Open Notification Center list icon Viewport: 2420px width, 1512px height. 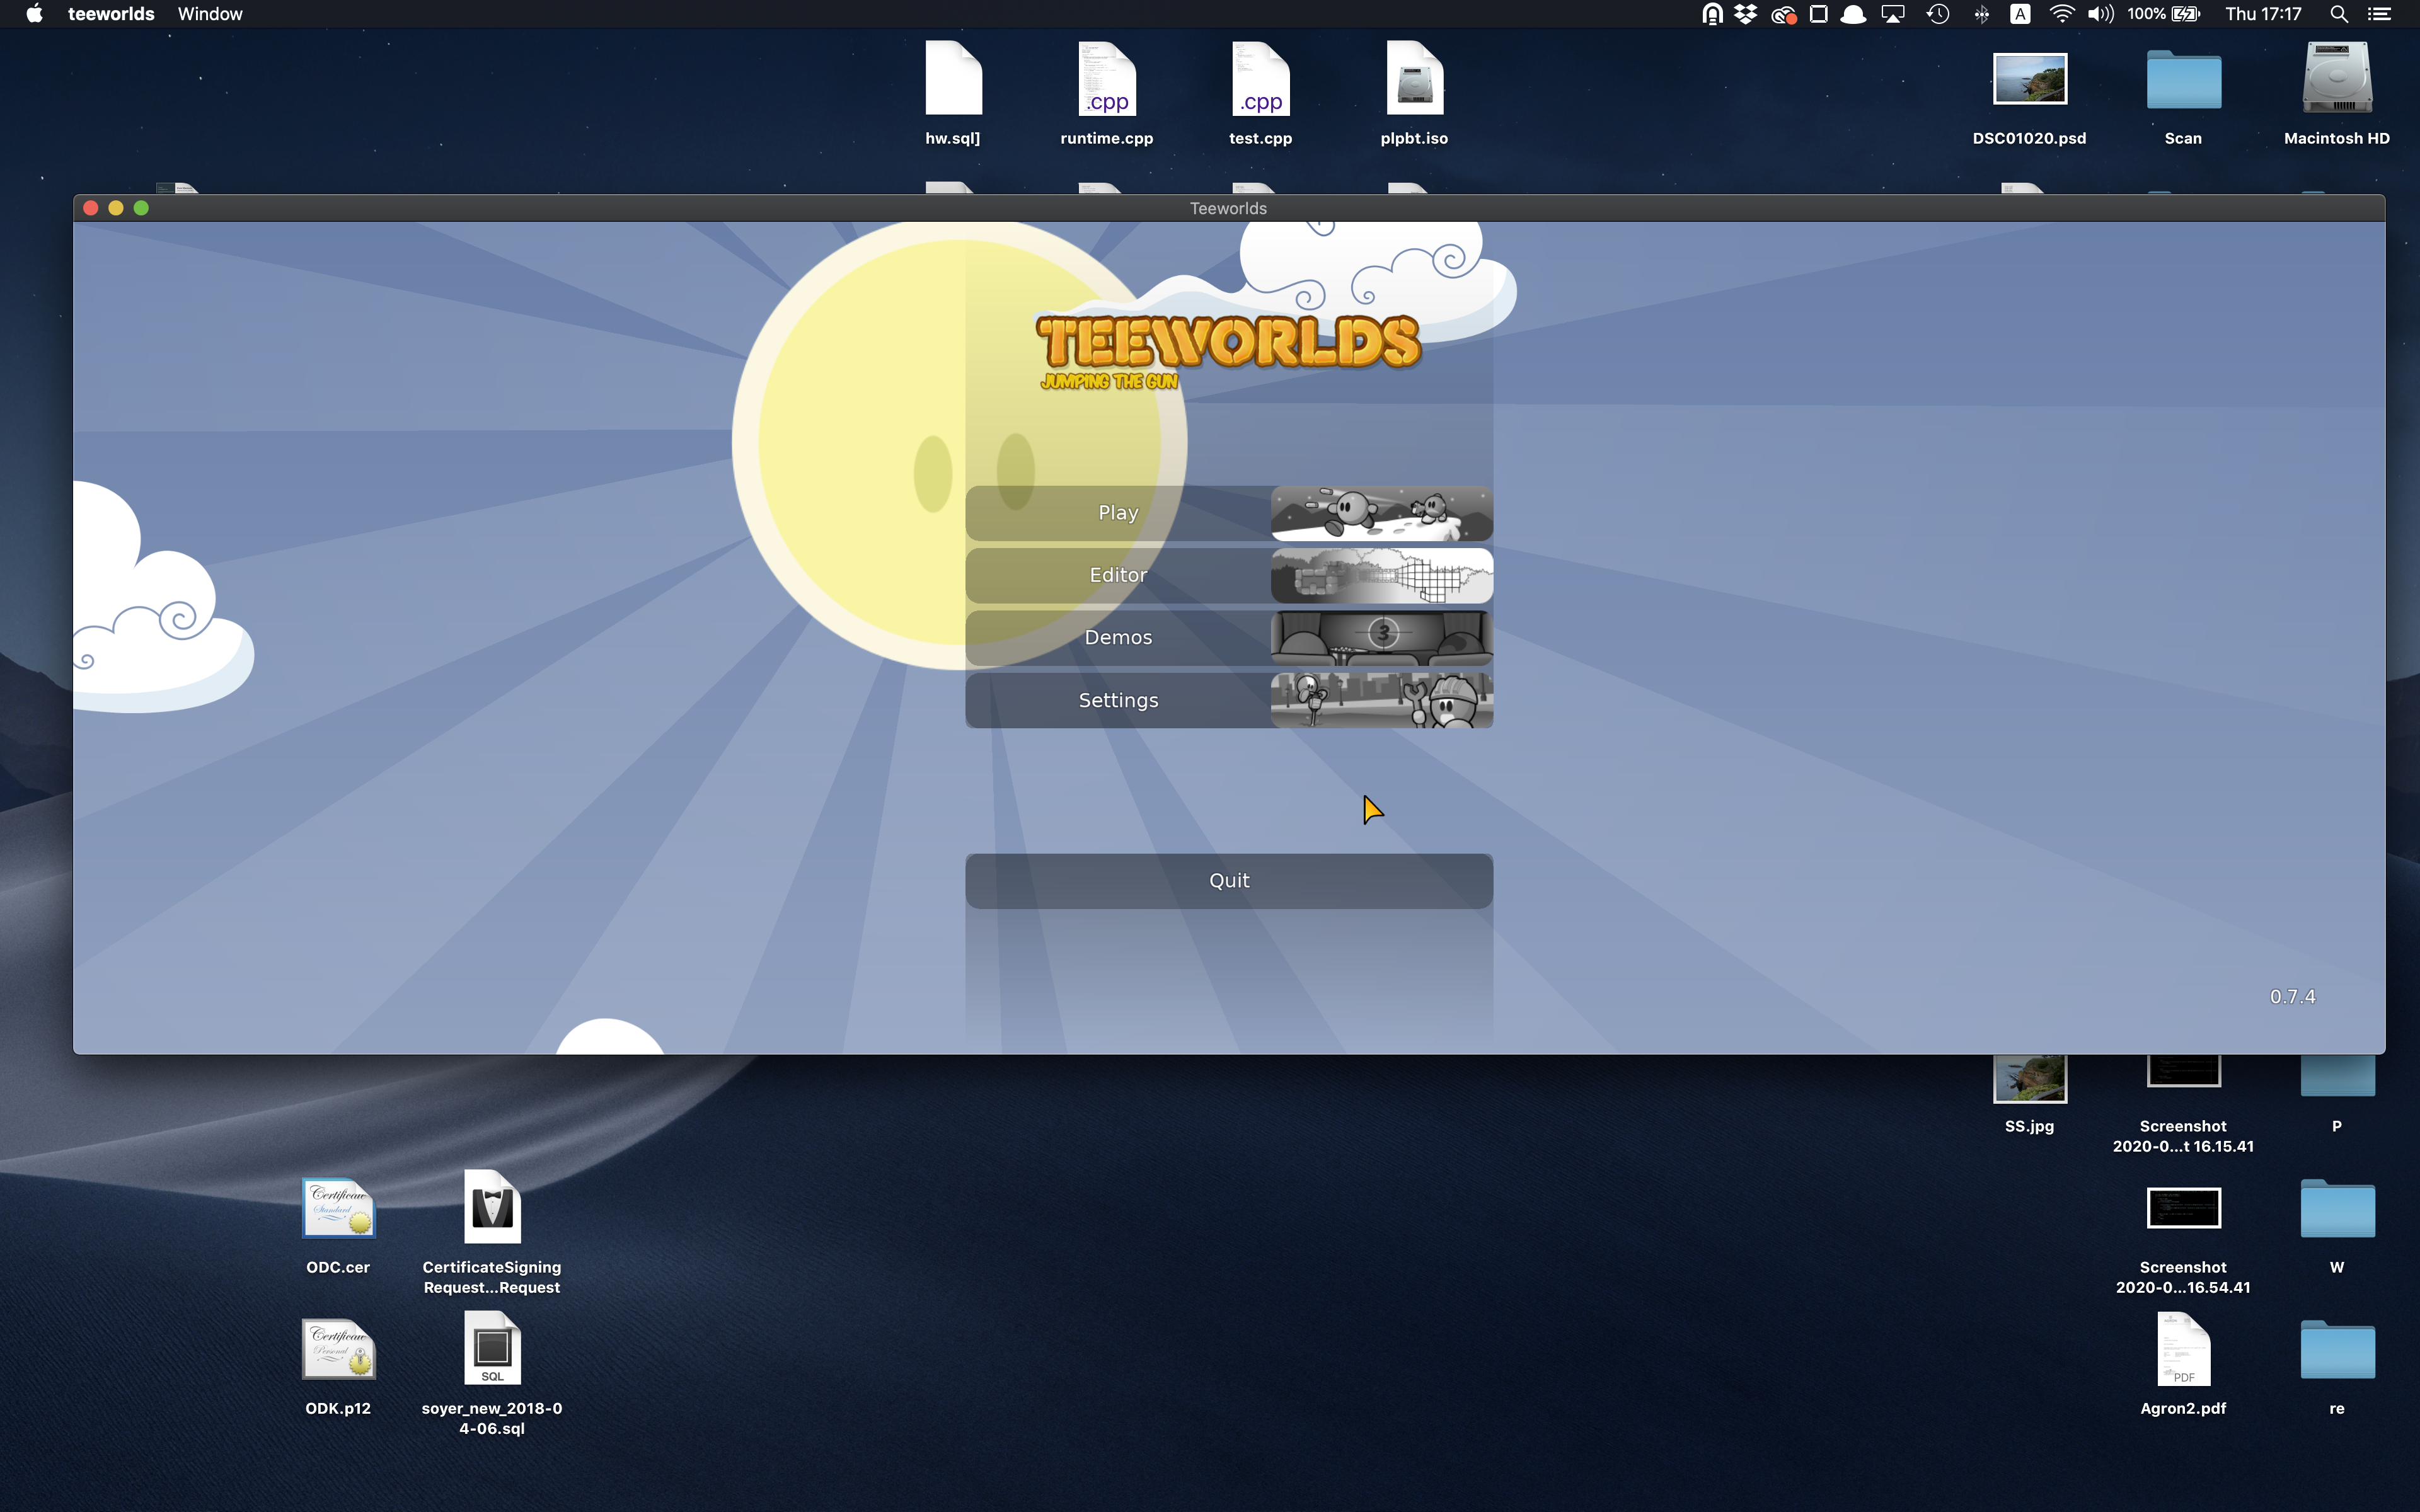(2380, 14)
